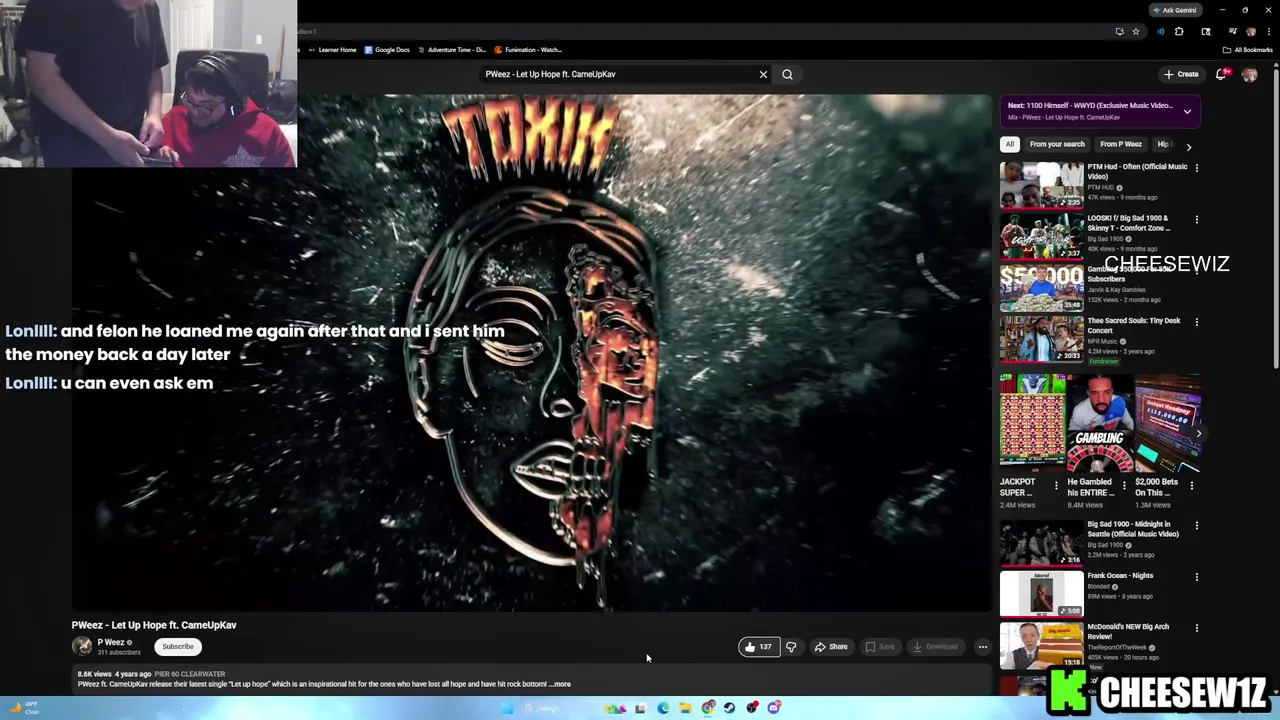
Task: Open the Chrome media controls icon
Action: click(x=1232, y=31)
